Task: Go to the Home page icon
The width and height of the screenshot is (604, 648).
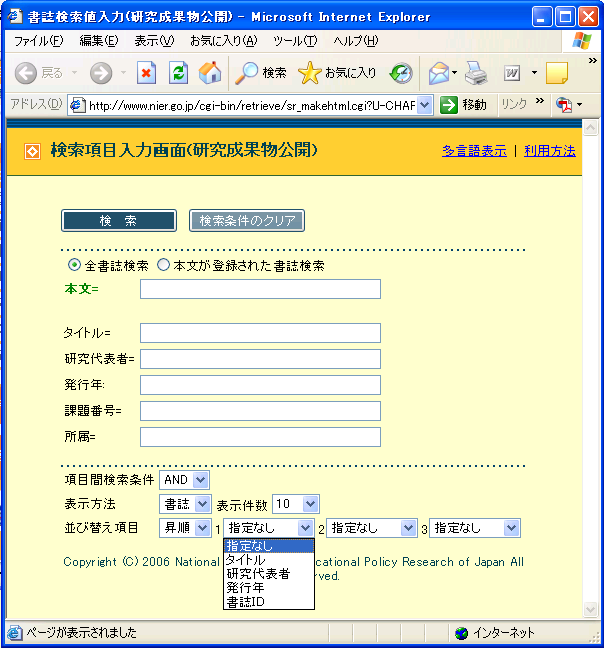Action: [x=210, y=73]
